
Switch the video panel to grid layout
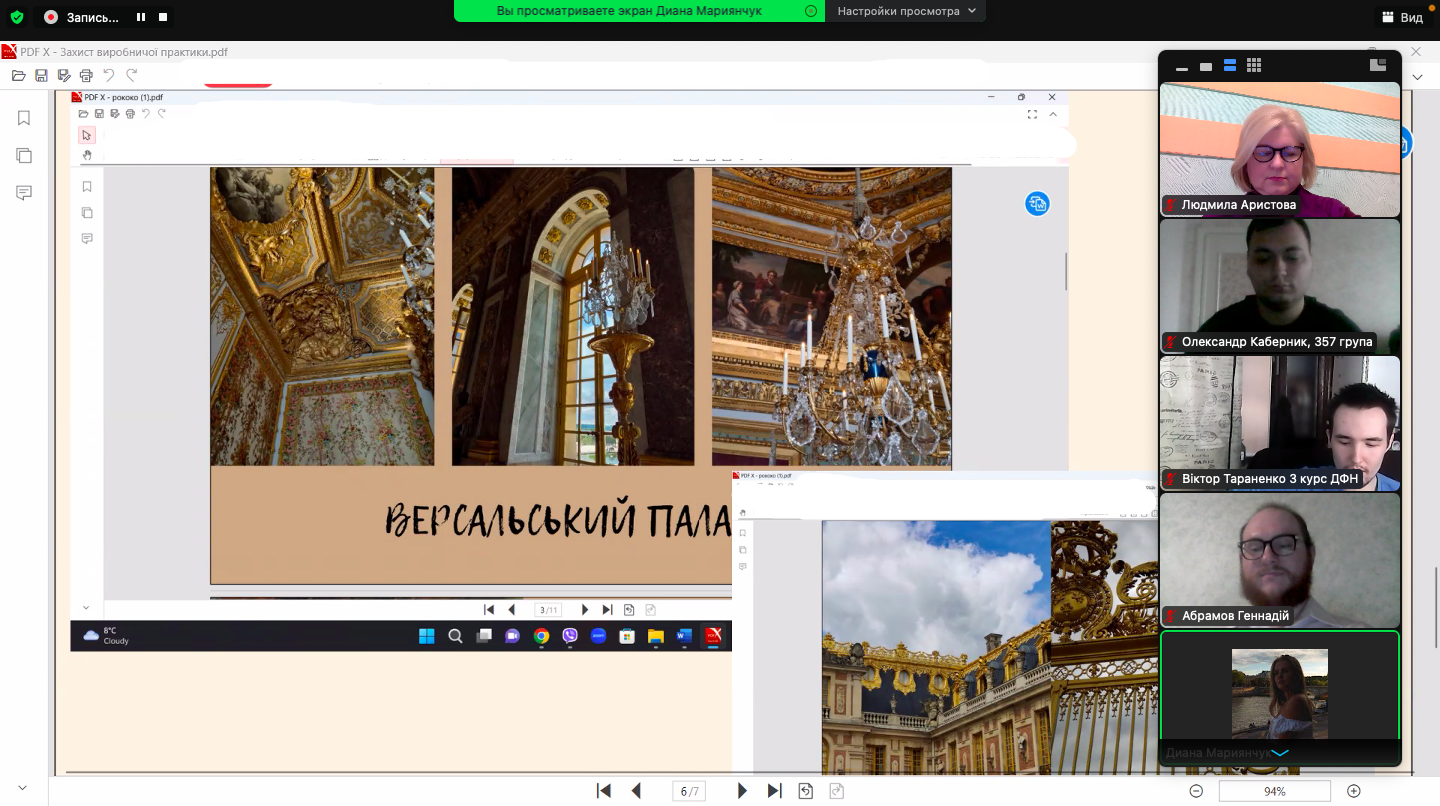1254,66
